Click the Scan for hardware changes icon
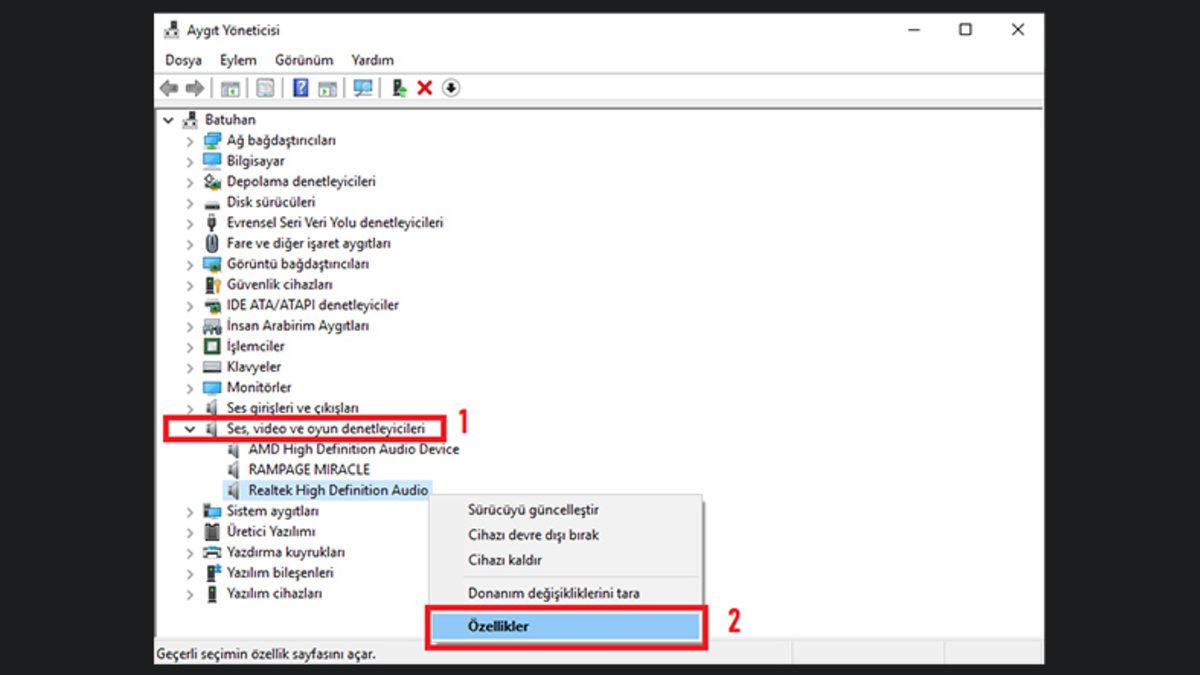 [x=364, y=88]
